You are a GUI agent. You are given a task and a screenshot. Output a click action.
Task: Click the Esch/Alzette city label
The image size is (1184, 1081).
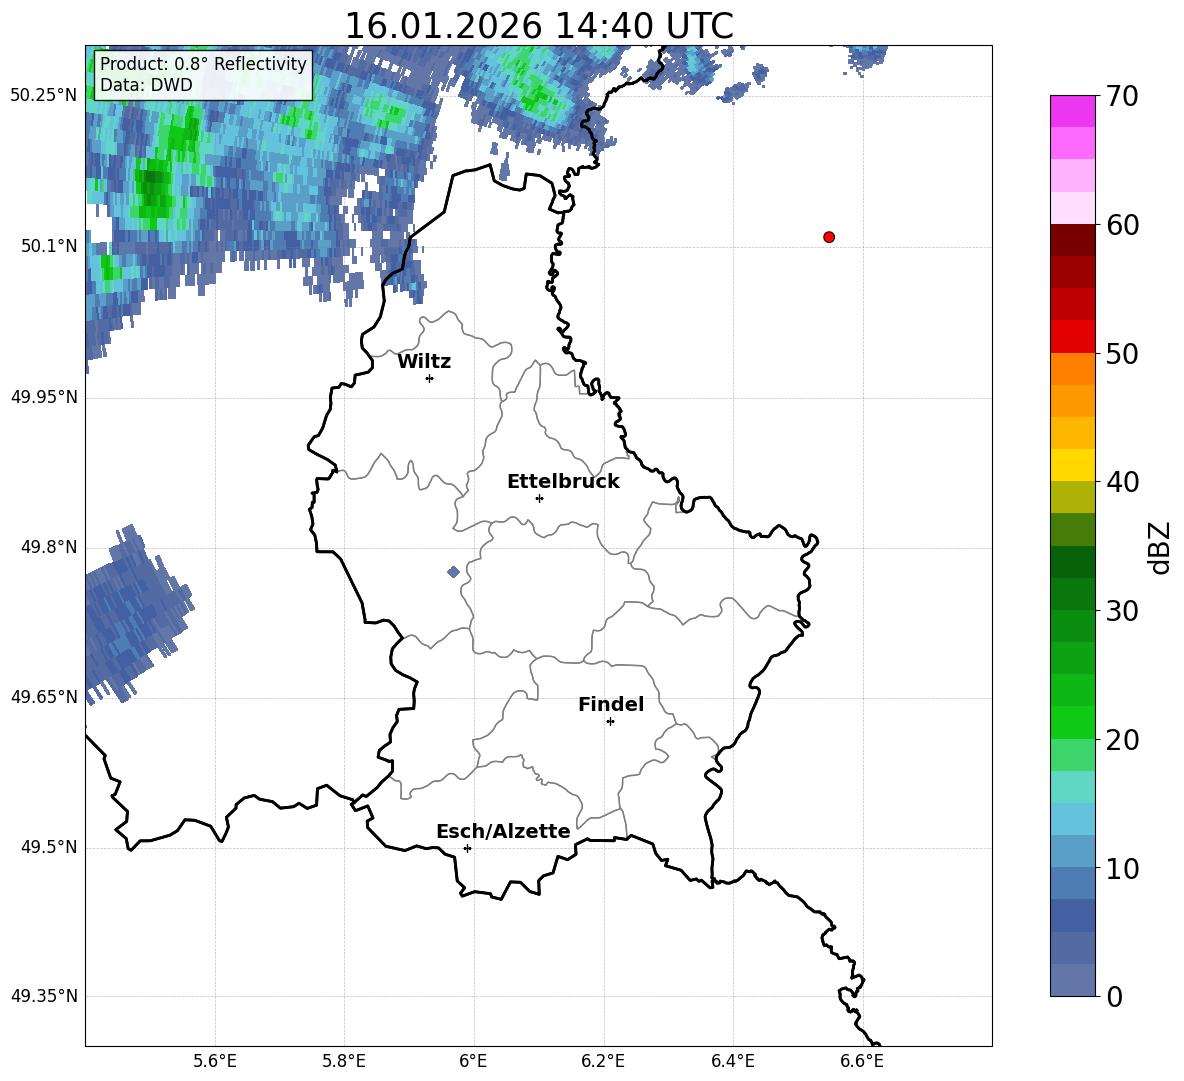[503, 831]
